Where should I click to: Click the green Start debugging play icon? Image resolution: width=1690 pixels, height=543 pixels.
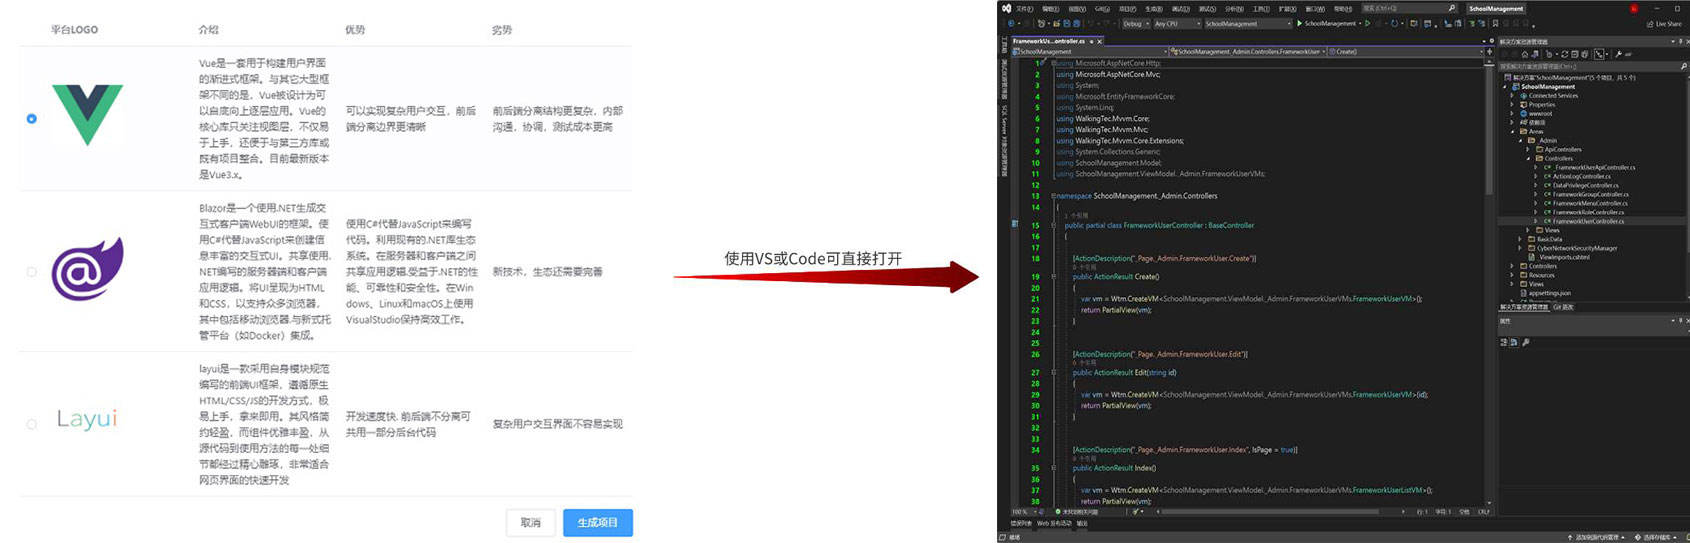point(1299,24)
